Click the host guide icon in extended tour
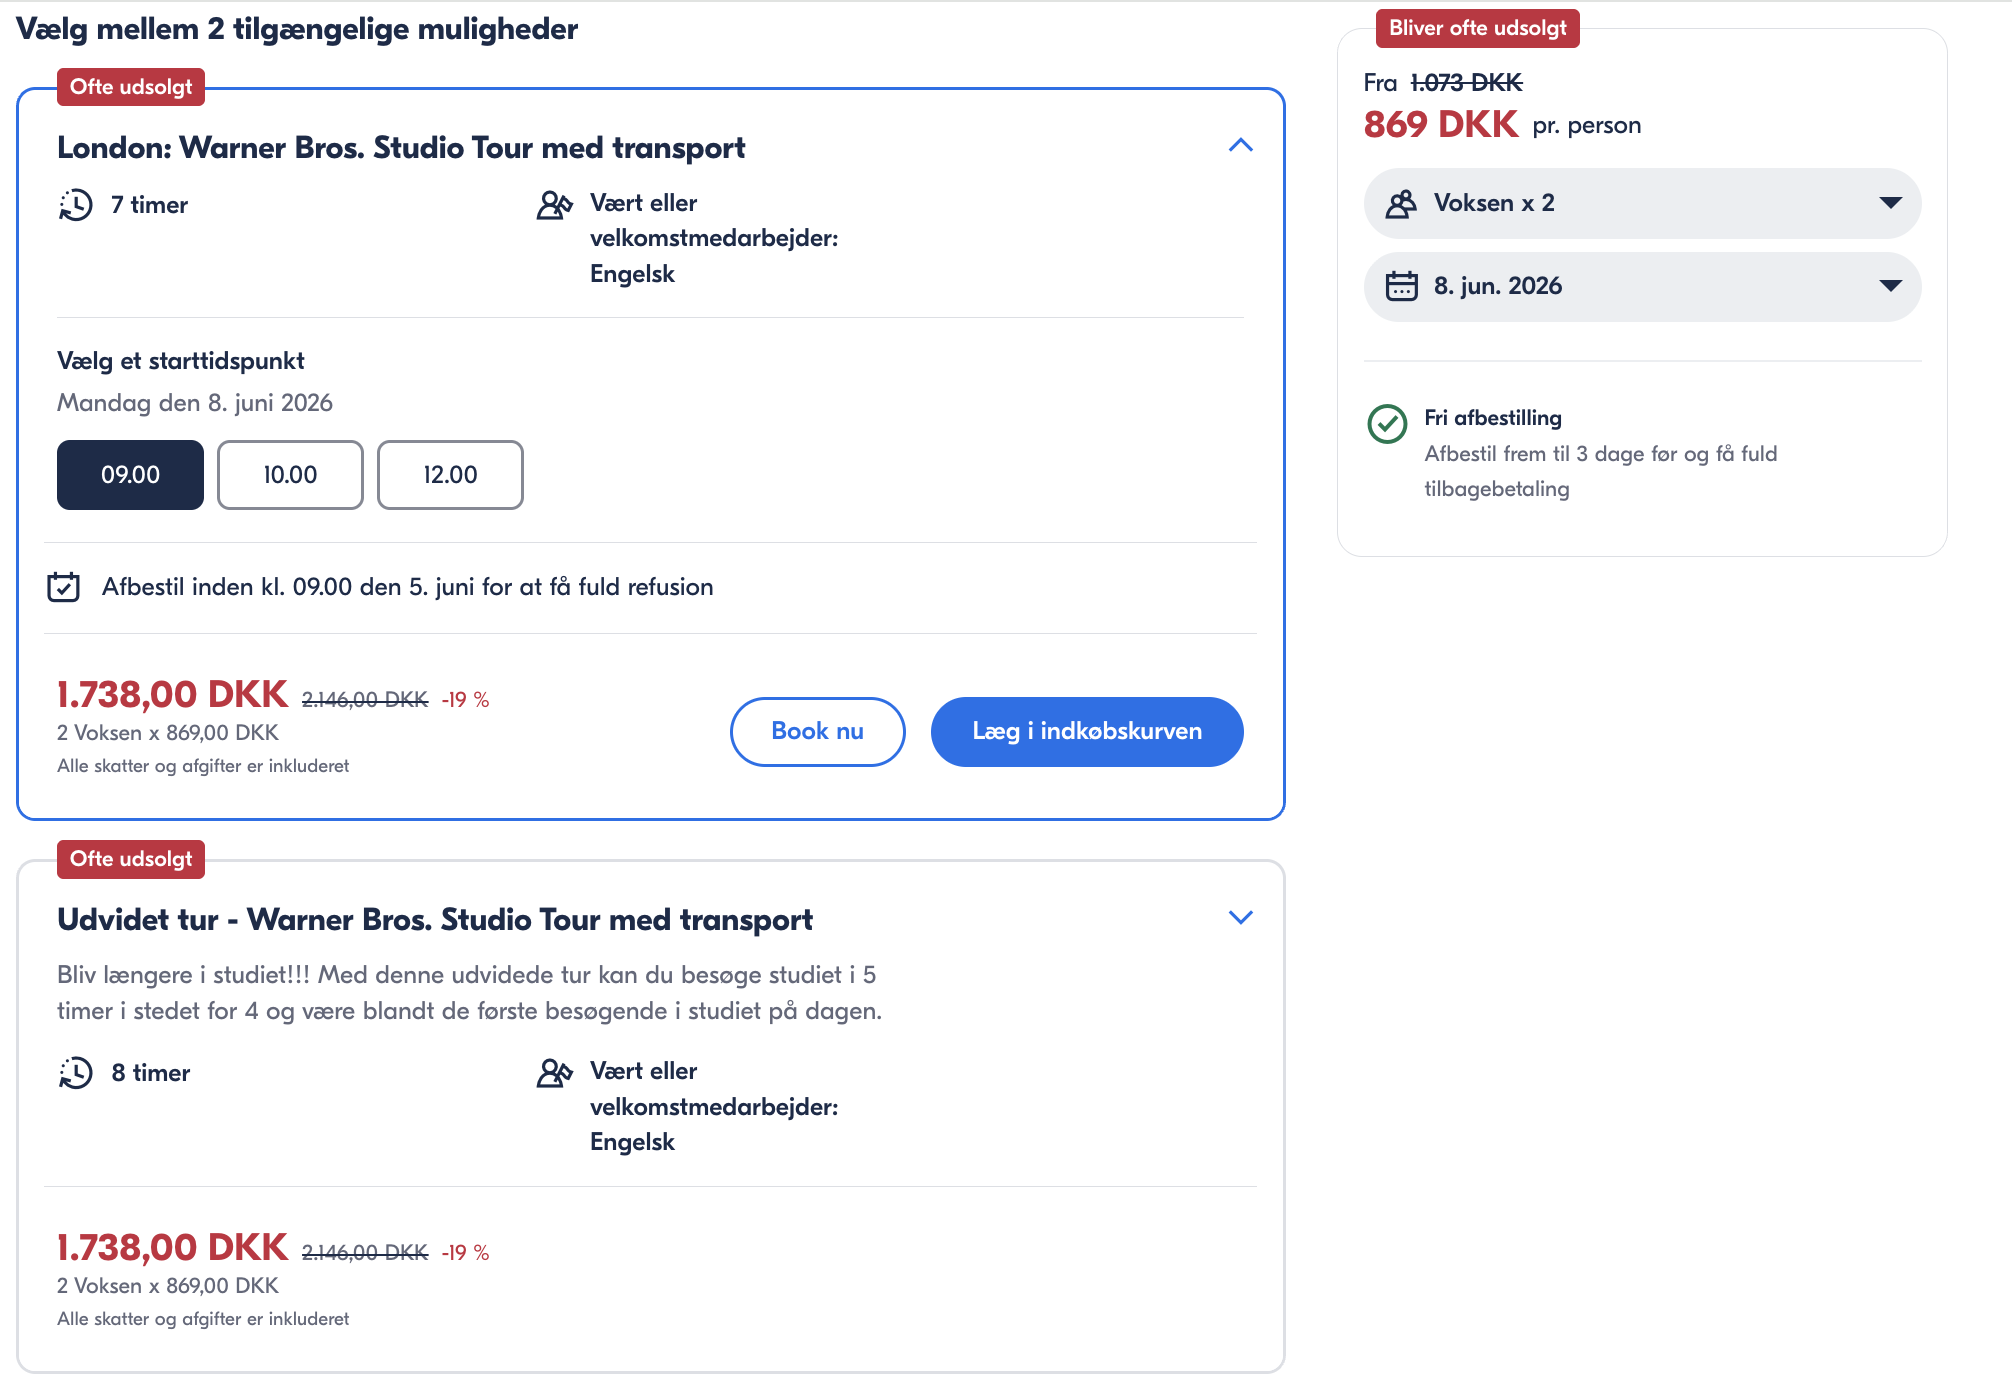Viewport: 2012px width, 1392px height. tap(554, 1073)
